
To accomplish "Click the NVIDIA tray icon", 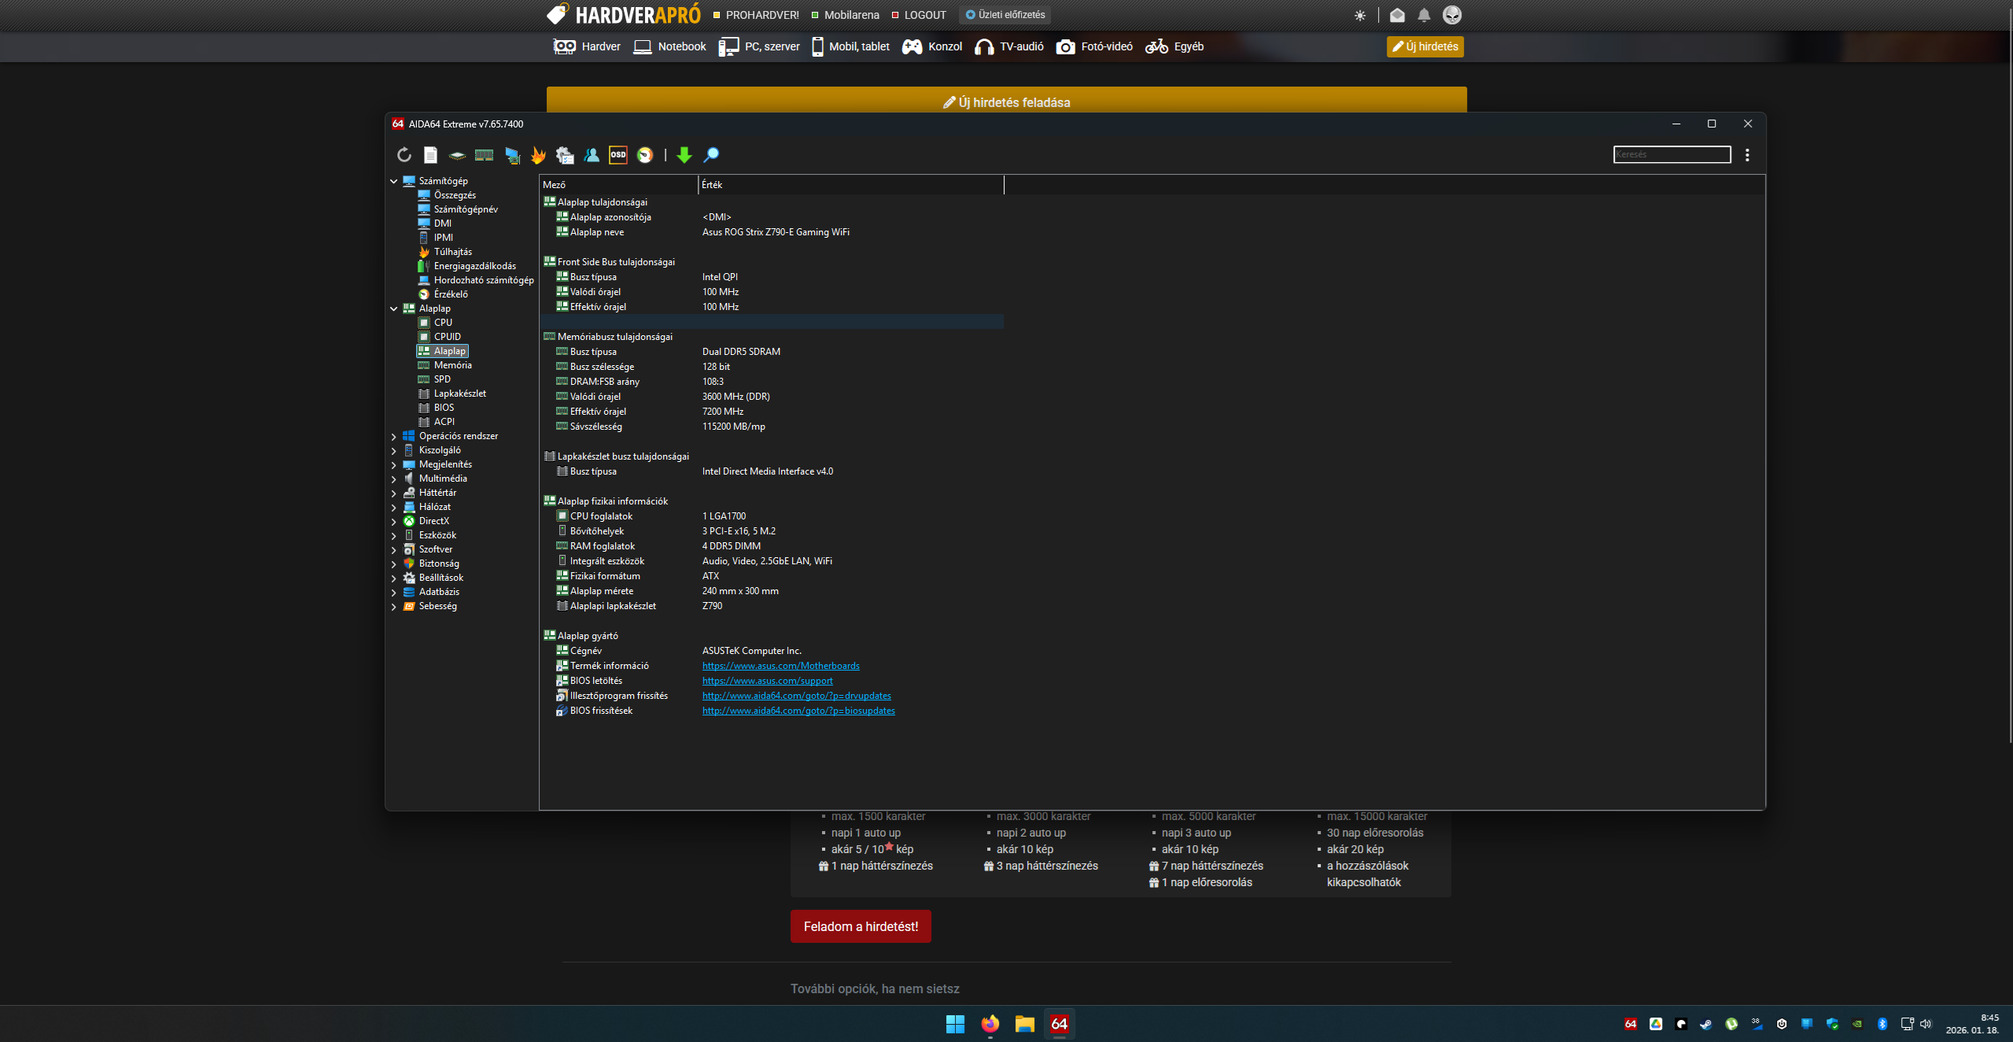I will tap(1857, 1024).
